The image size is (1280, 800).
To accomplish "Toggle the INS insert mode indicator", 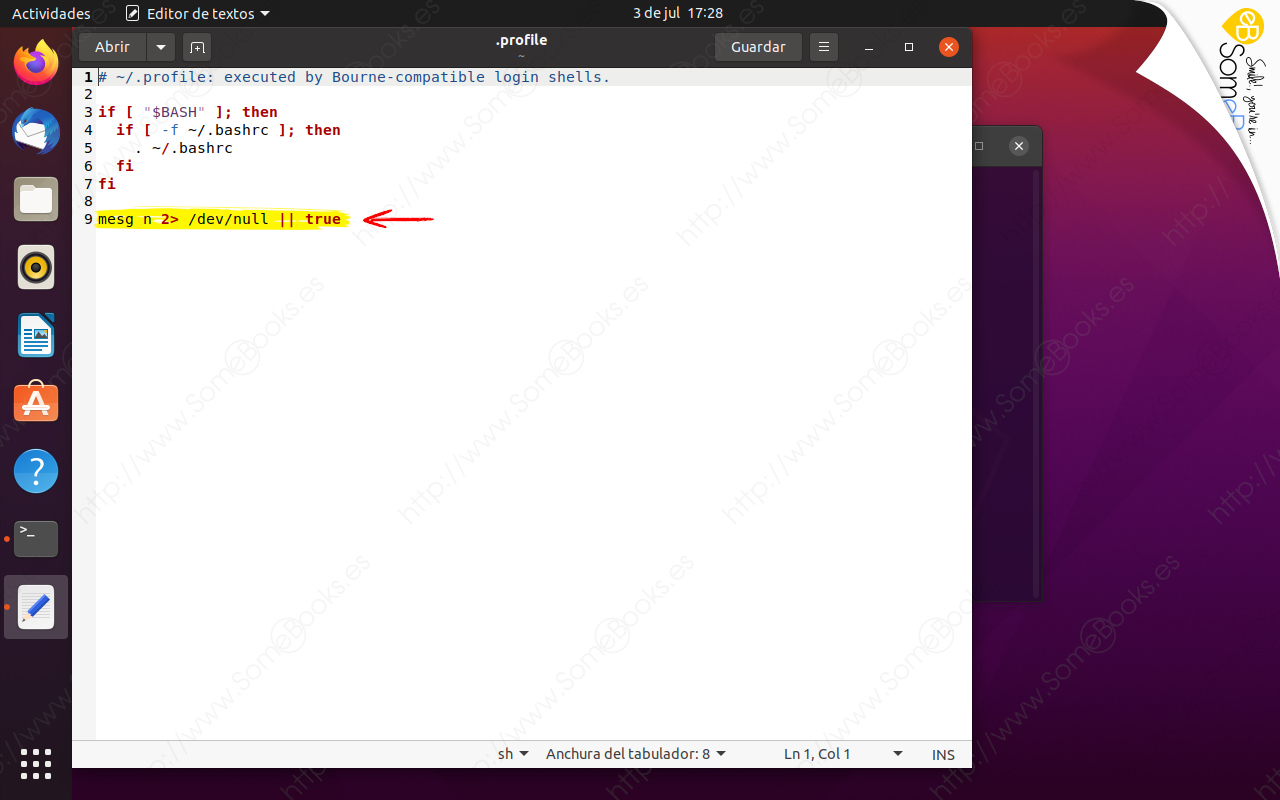I will [x=941, y=754].
